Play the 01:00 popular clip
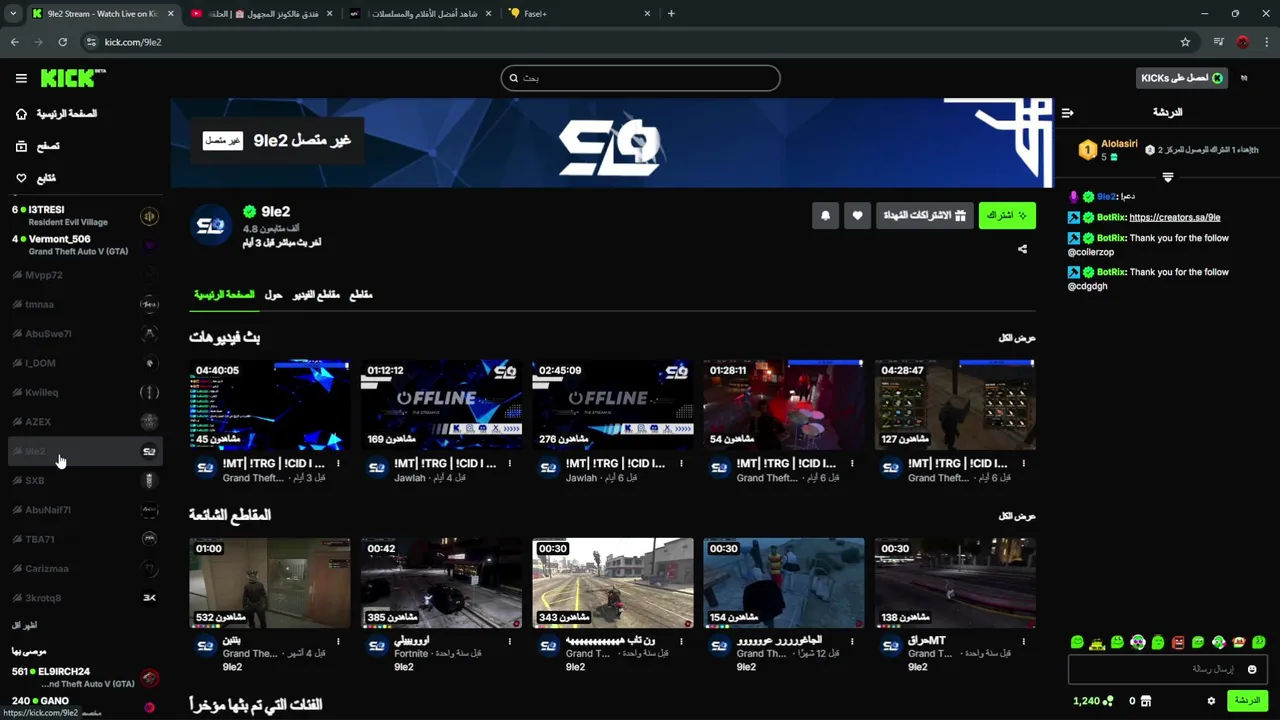 [x=270, y=583]
